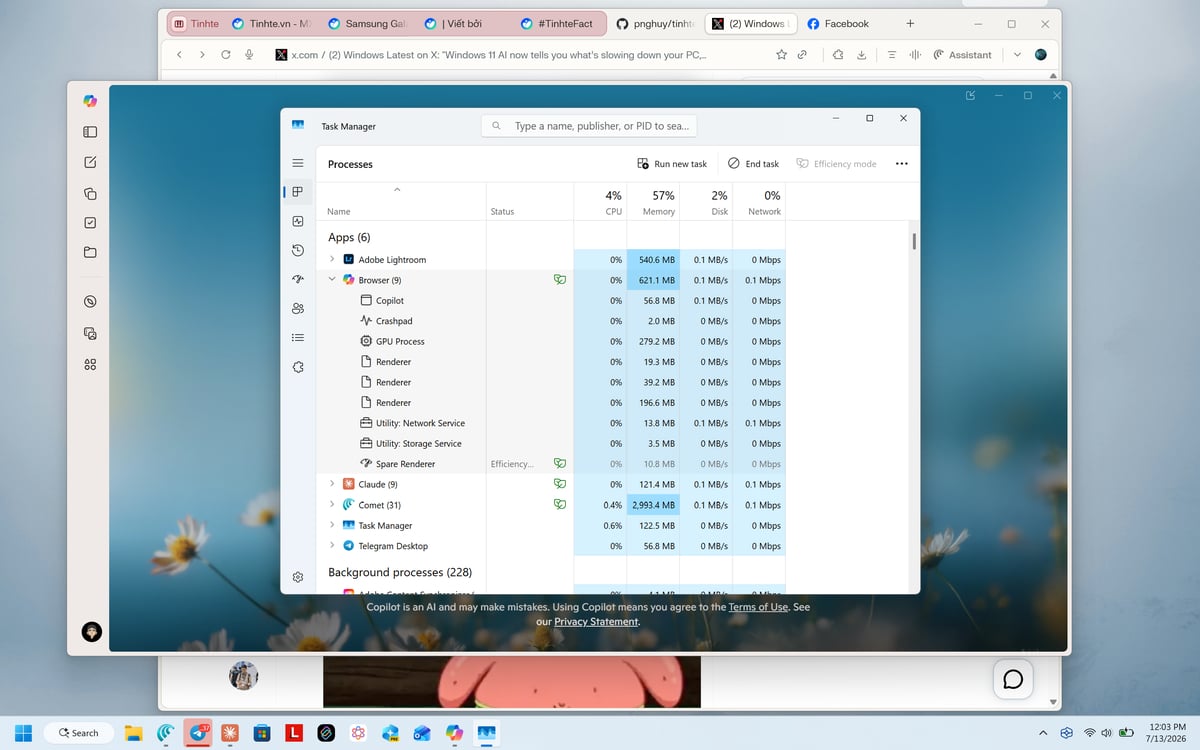The height and width of the screenshot is (750, 1200).
Task: Click the Task Manager vertical scrollbar
Action: [x=914, y=241]
